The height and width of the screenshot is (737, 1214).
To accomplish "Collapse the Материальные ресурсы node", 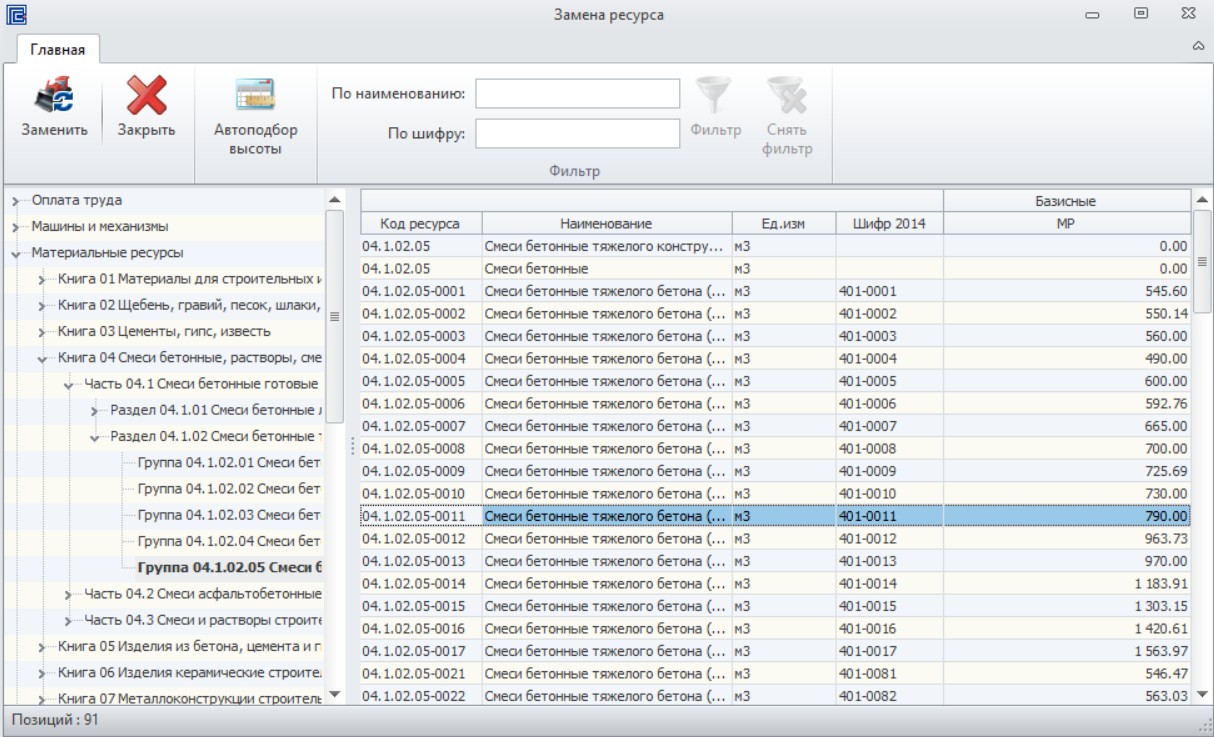I will 16,254.
